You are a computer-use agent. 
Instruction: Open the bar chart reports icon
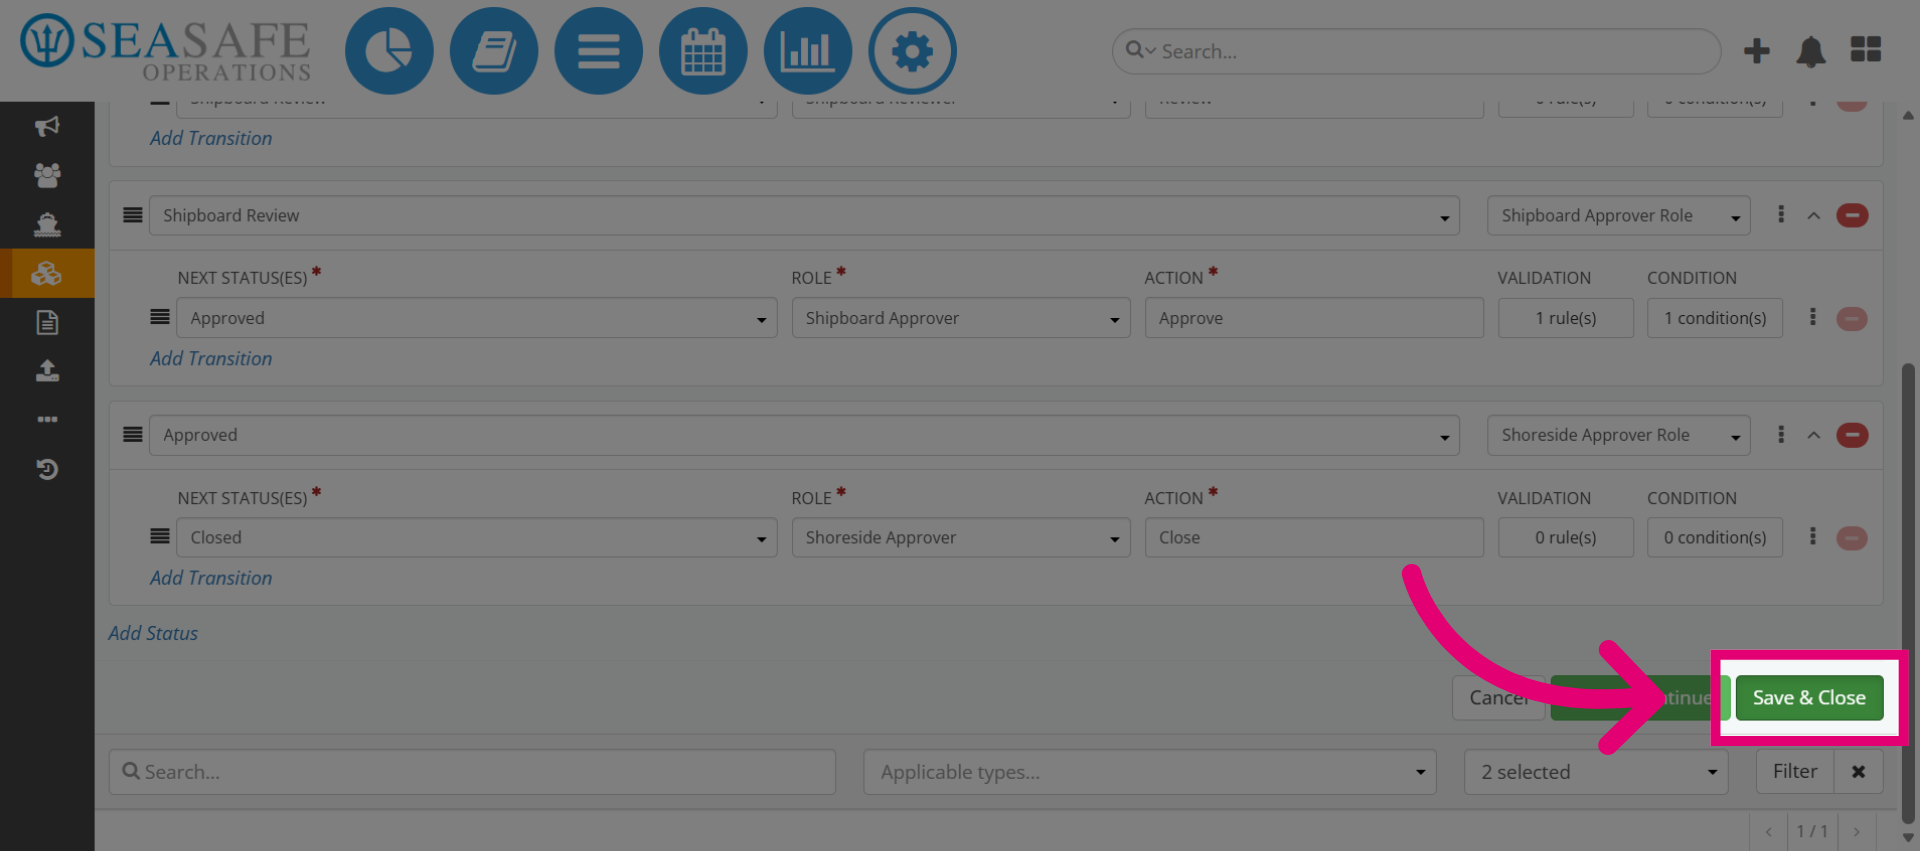tap(808, 51)
